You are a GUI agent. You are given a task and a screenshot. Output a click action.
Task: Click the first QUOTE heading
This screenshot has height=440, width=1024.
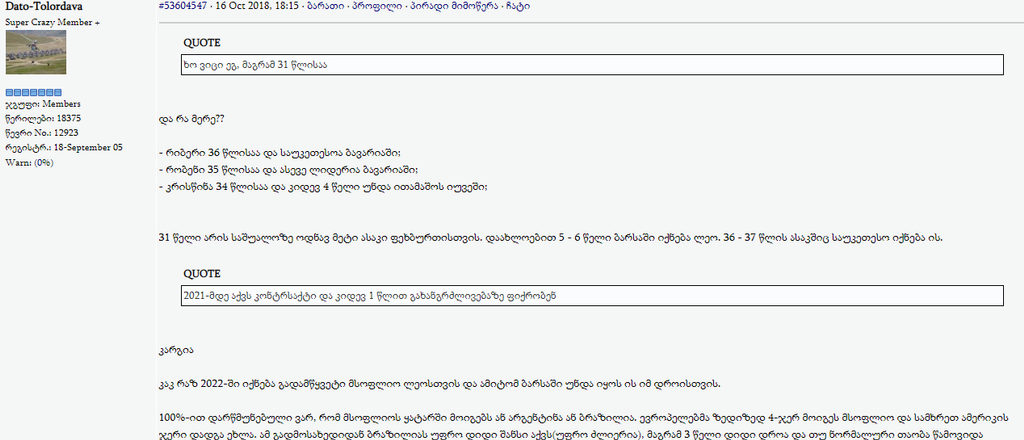pos(202,43)
